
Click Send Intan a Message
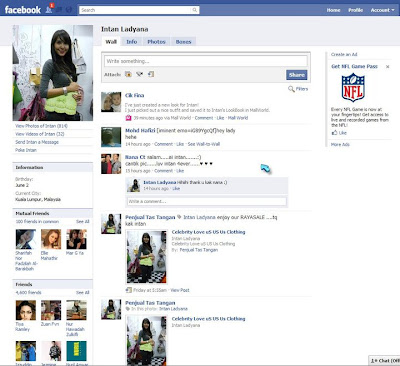37,142
